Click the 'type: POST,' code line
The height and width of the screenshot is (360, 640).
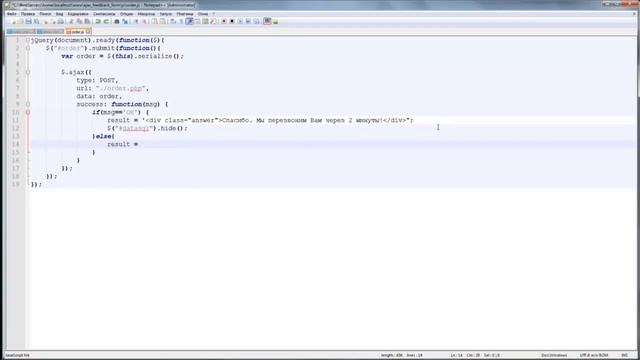point(97,80)
